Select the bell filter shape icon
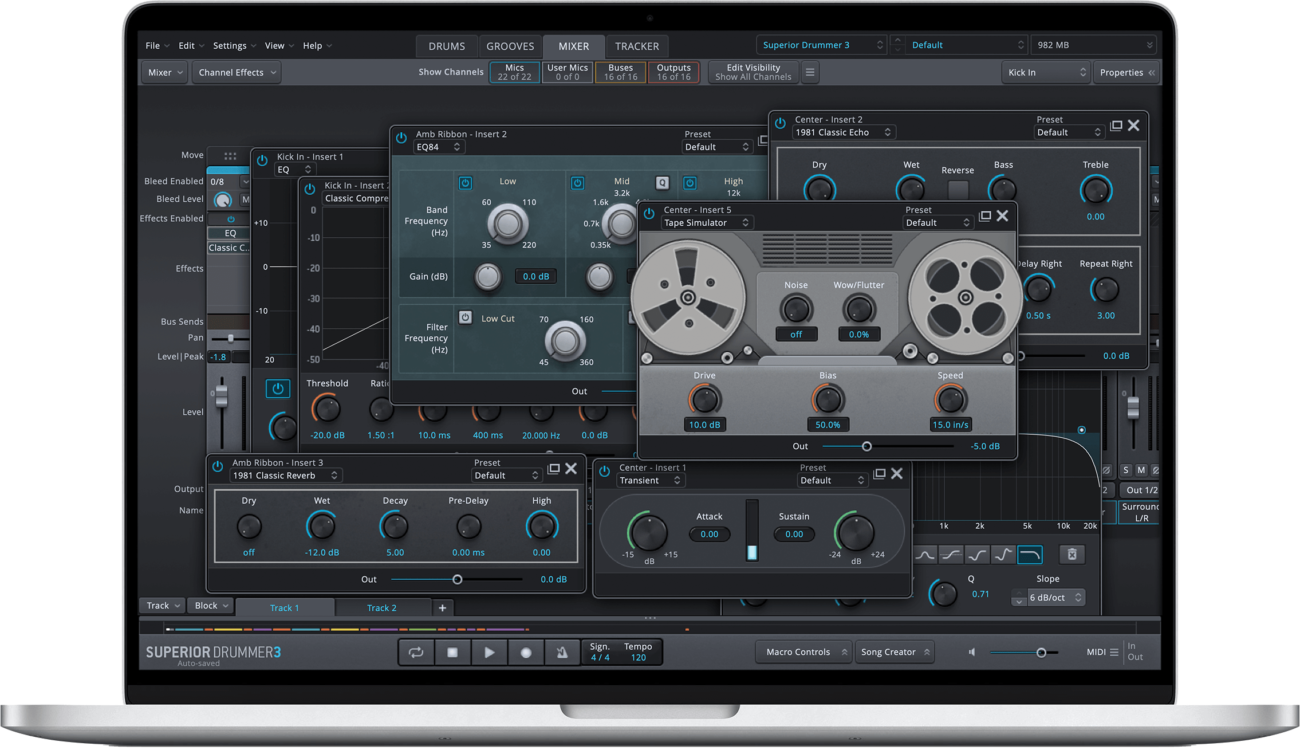This screenshot has height=750, width=1300. click(x=926, y=554)
